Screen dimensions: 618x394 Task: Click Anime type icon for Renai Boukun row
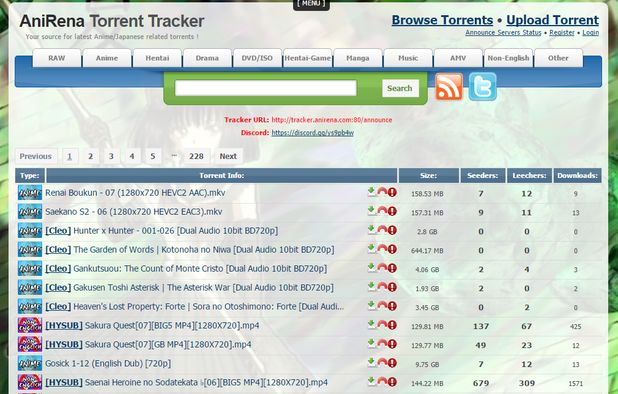[x=30, y=193]
